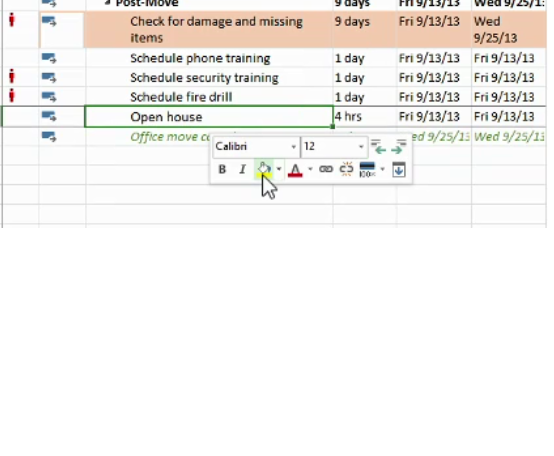The image size is (554, 456).
Task: Click start date of Schedule security training
Action: (429, 78)
